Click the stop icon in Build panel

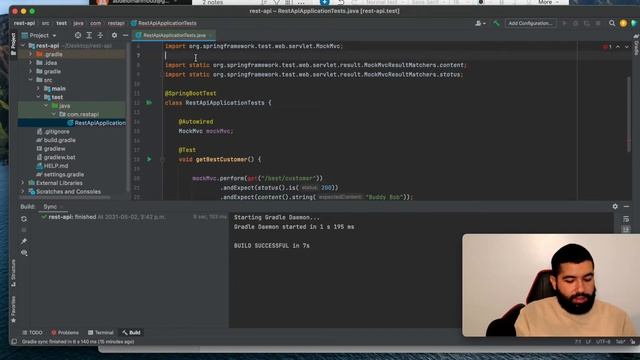tap(24, 230)
